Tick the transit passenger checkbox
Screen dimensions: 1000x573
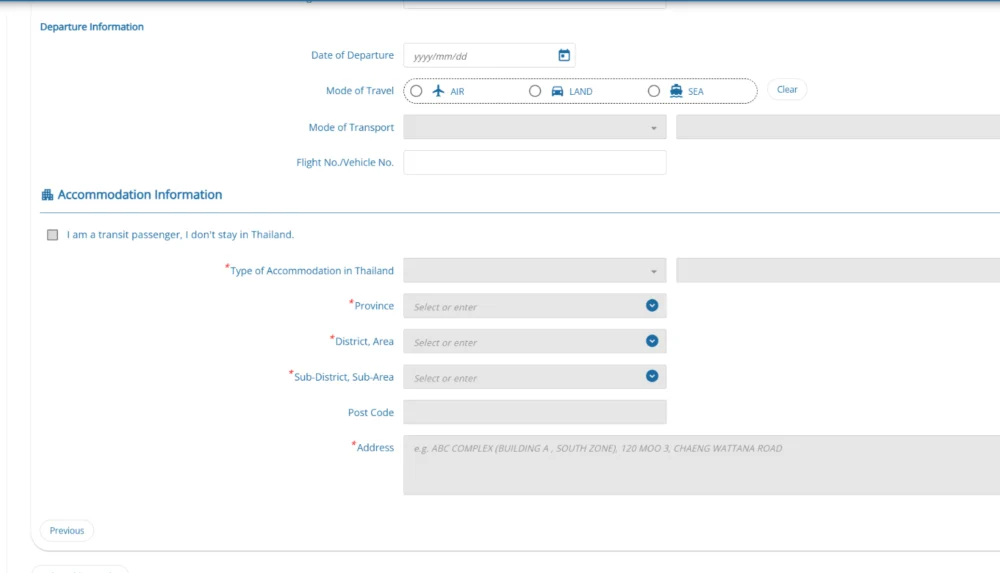click(52, 235)
